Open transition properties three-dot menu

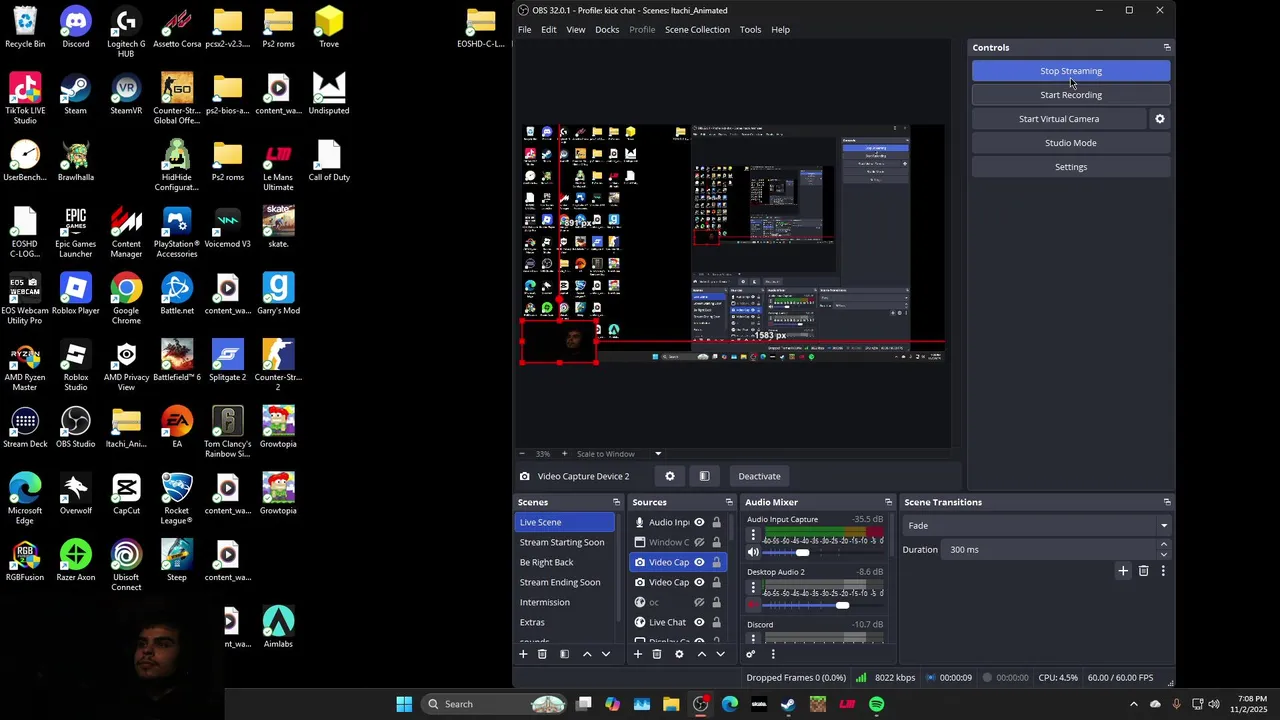[1163, 571]
